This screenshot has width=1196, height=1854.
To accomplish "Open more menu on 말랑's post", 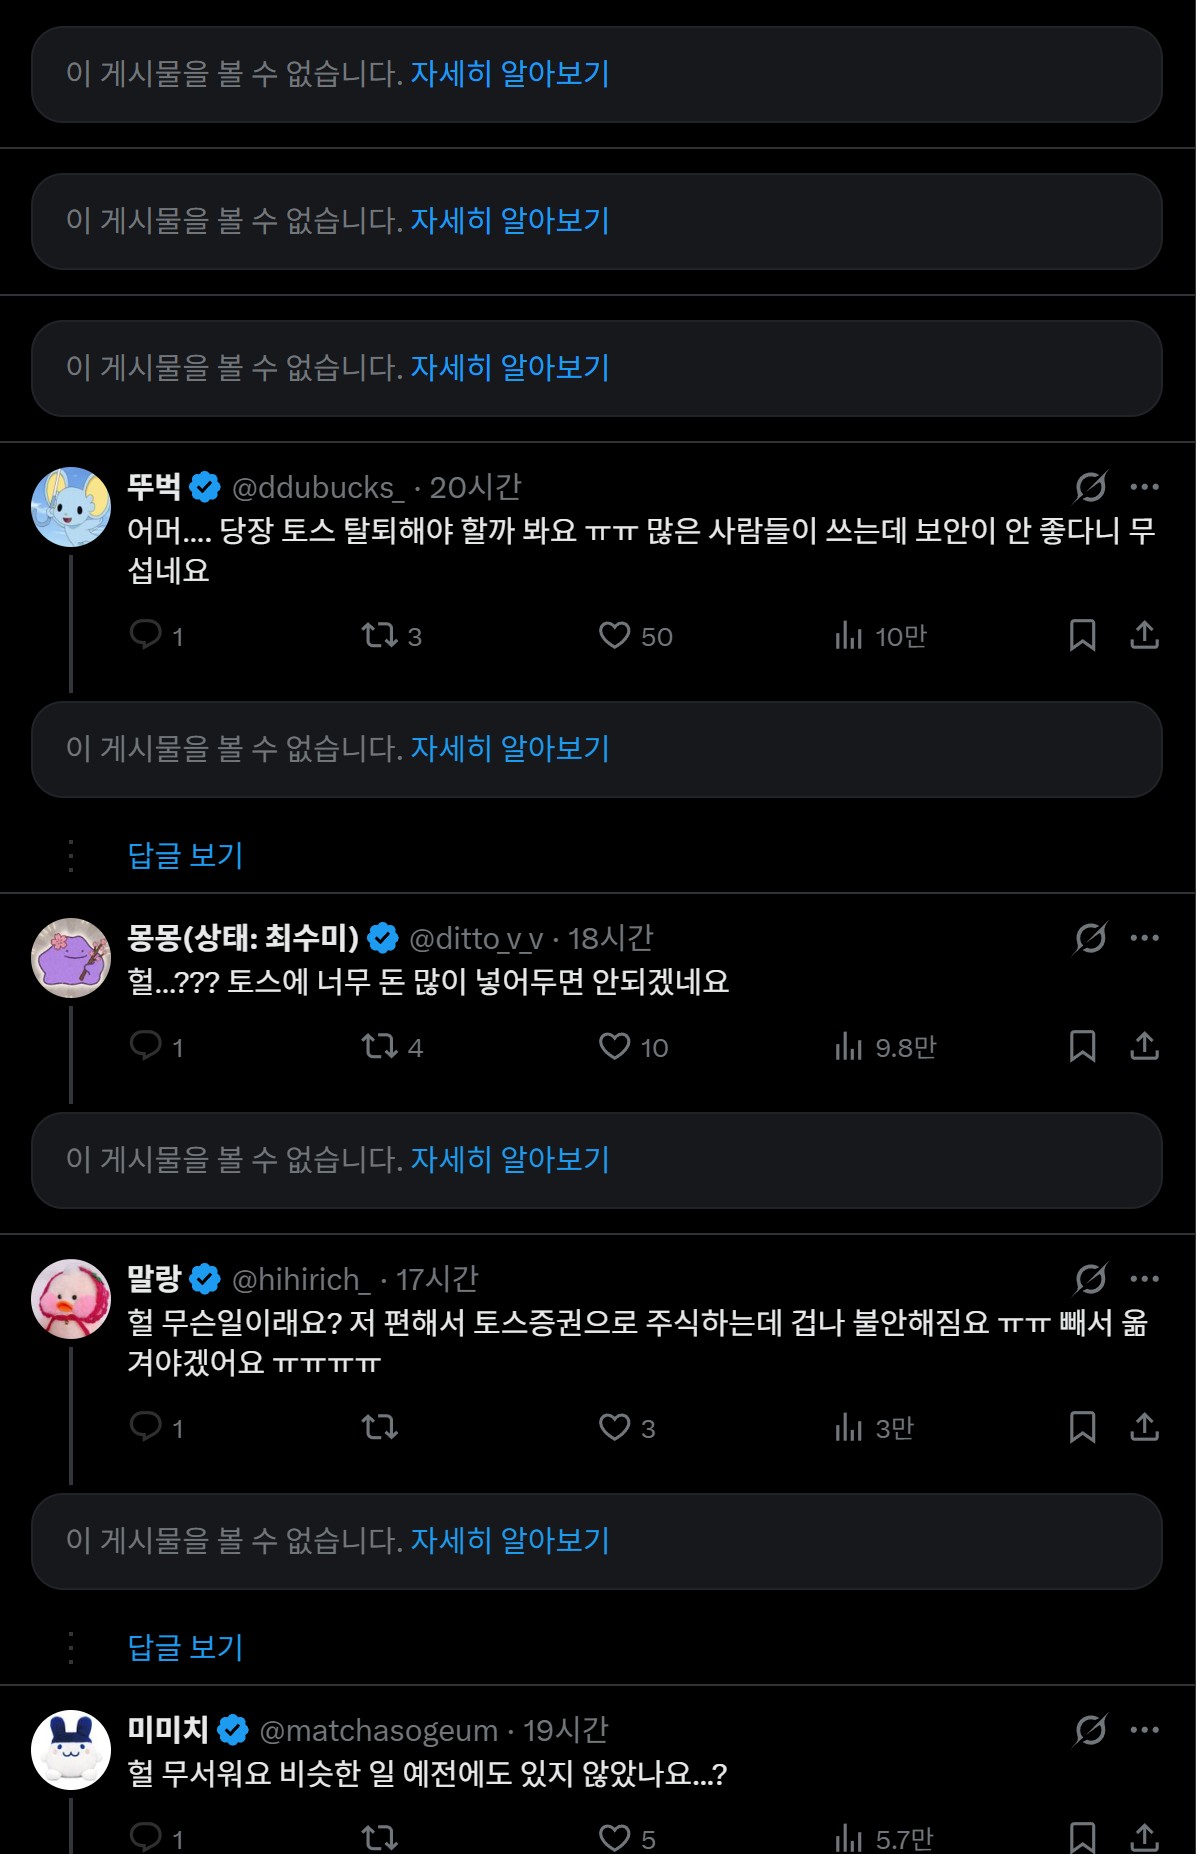I will (1144, 1279).
